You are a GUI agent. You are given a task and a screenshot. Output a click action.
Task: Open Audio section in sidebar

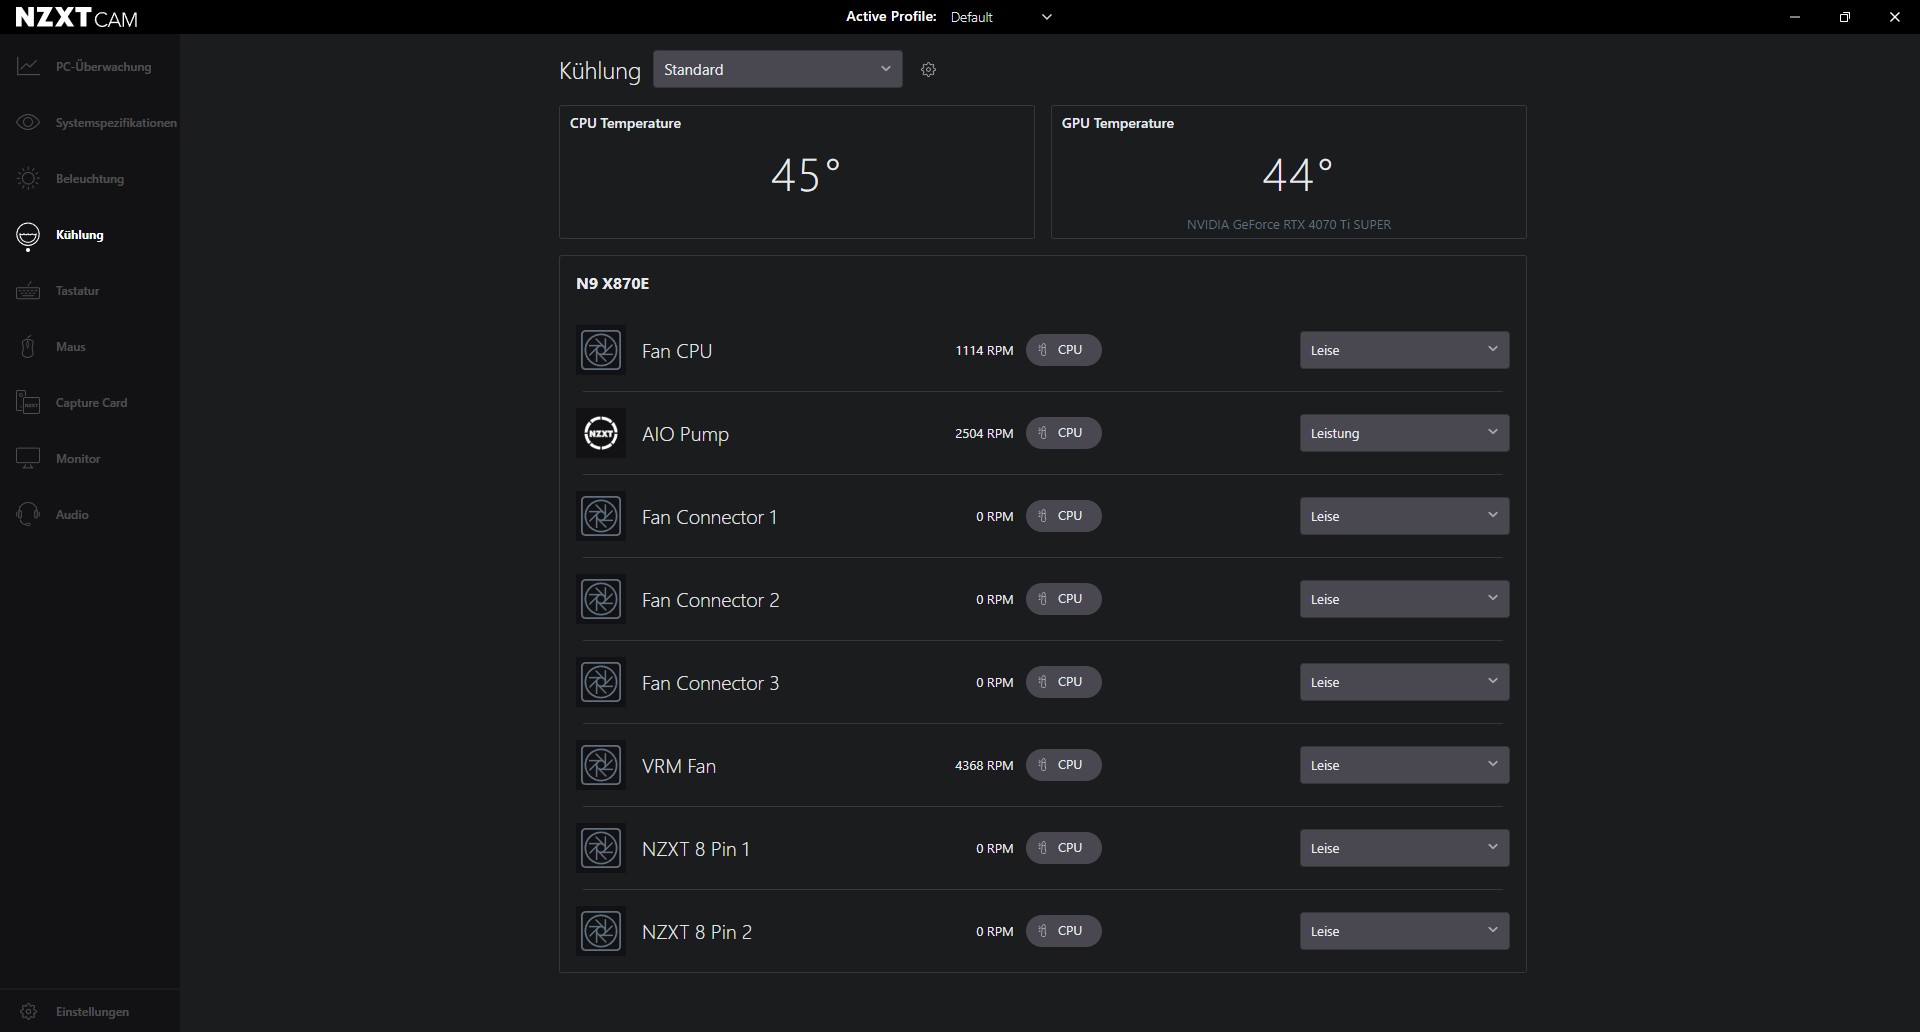tap(72, 515)
